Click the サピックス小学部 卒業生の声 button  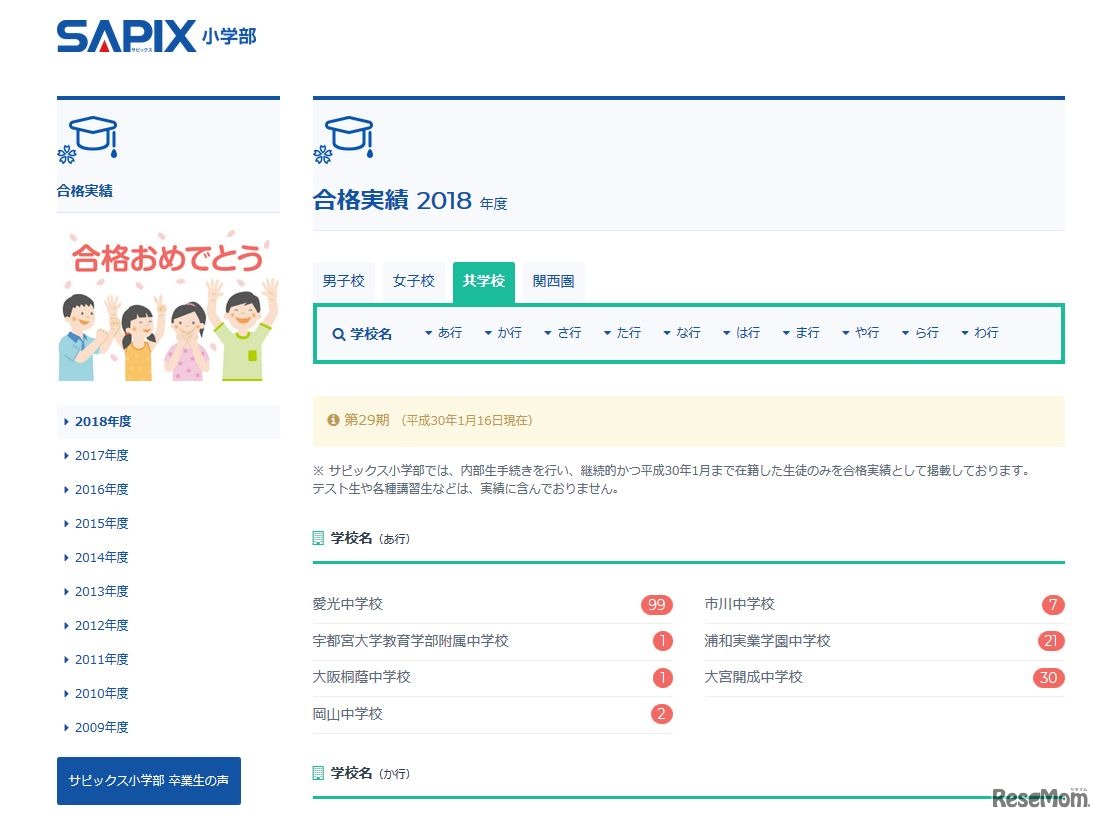click(x=148, y=781)
